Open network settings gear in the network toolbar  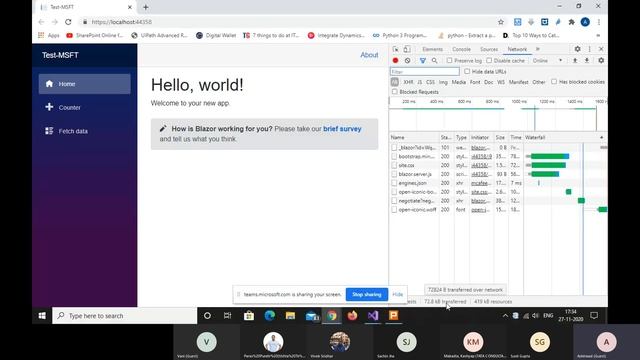pos(601,60)
